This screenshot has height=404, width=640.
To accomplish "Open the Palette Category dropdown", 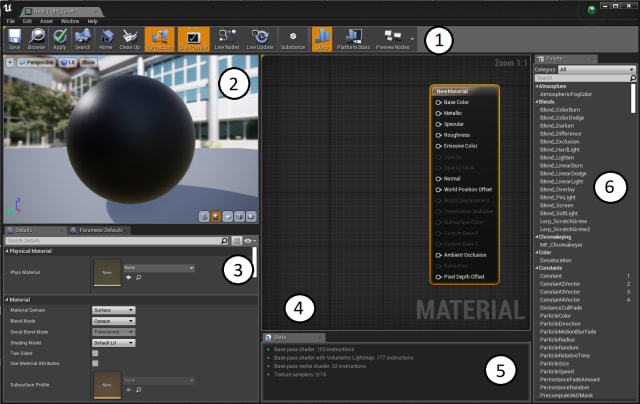I will (597, 69).
